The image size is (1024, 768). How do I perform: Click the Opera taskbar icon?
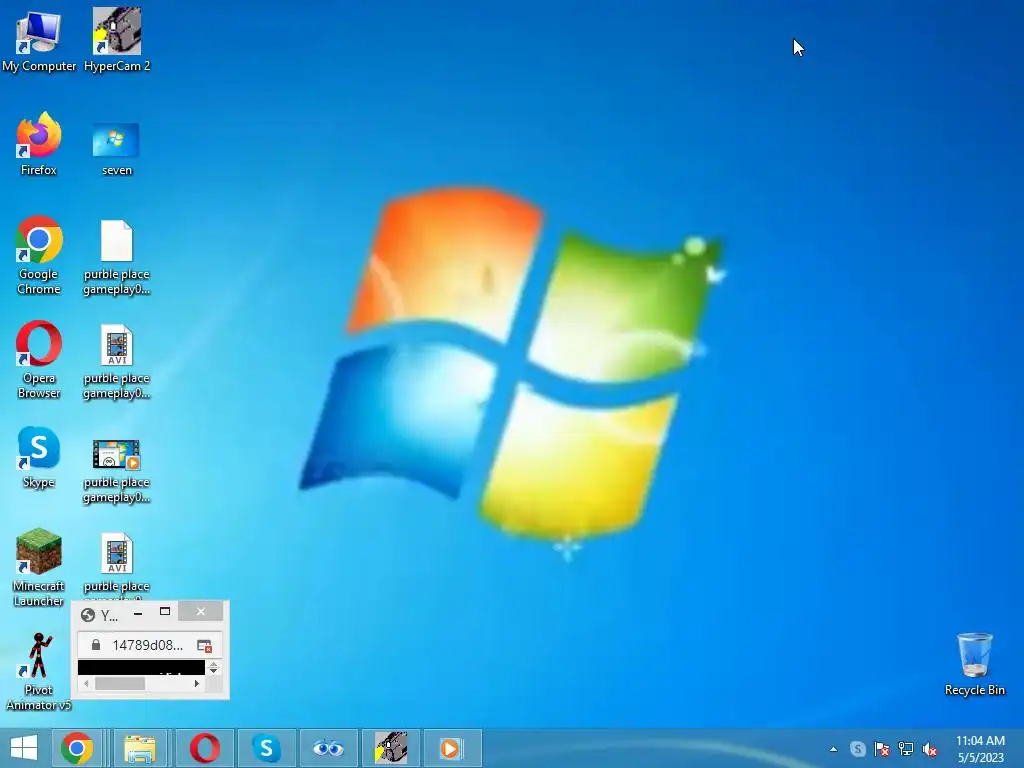pos(204,748)
